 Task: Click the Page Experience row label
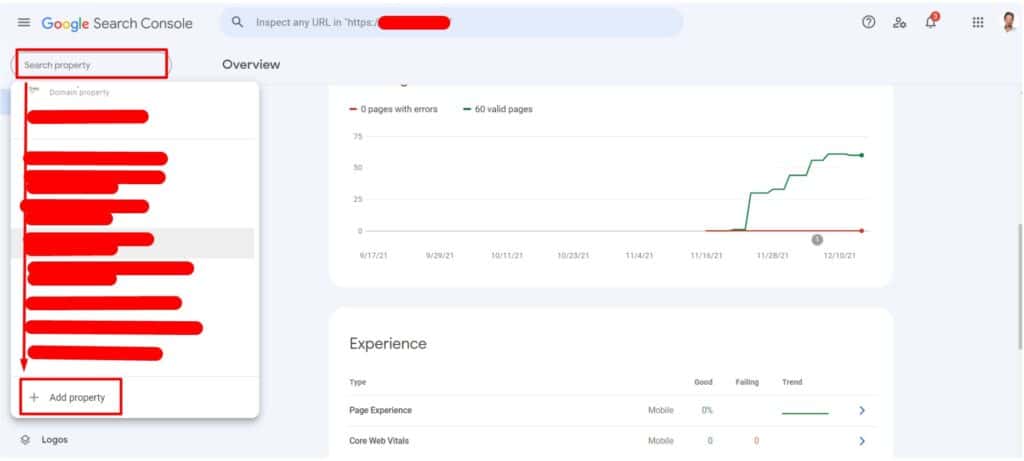point(381,411)
